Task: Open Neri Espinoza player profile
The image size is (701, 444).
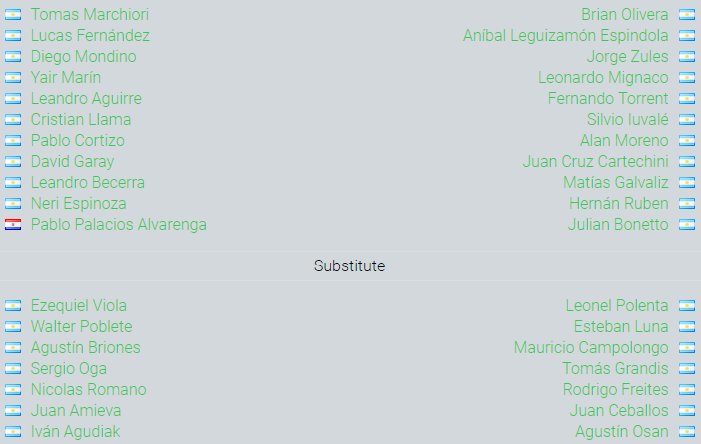Action: pyautogui.click(x=79, y=203)
